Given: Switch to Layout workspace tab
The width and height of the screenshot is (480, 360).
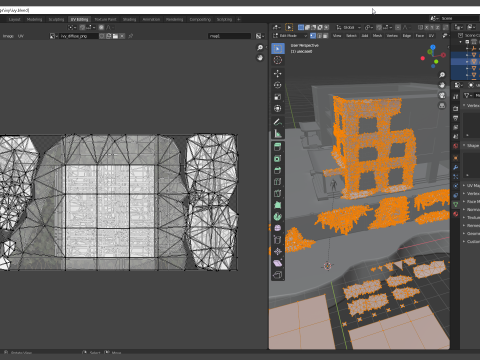Looking at the screenshot, I should 15,19.
